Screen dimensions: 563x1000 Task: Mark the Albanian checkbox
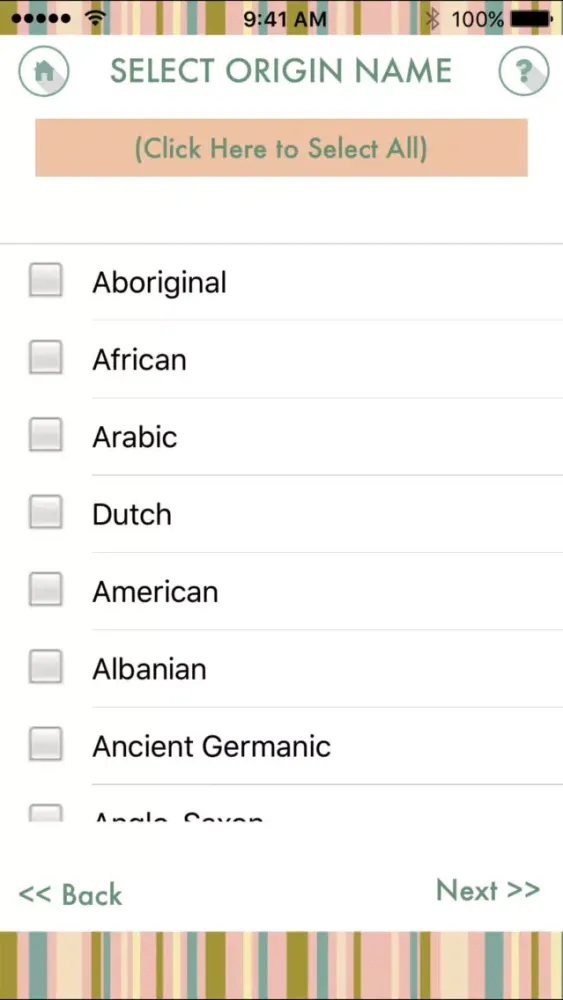click(45, 667)
